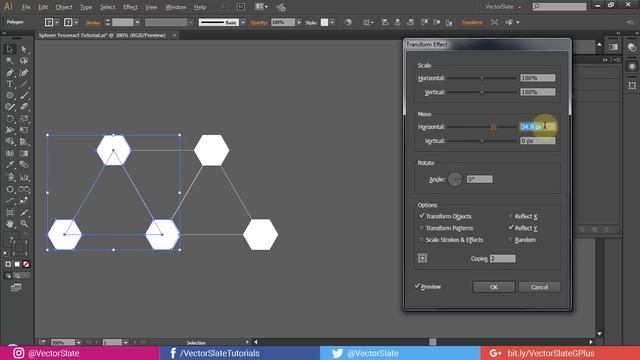This screenshot has width=640, height=360.
Task: Click Move Vertical value field
Action: [x=538, y=141]
